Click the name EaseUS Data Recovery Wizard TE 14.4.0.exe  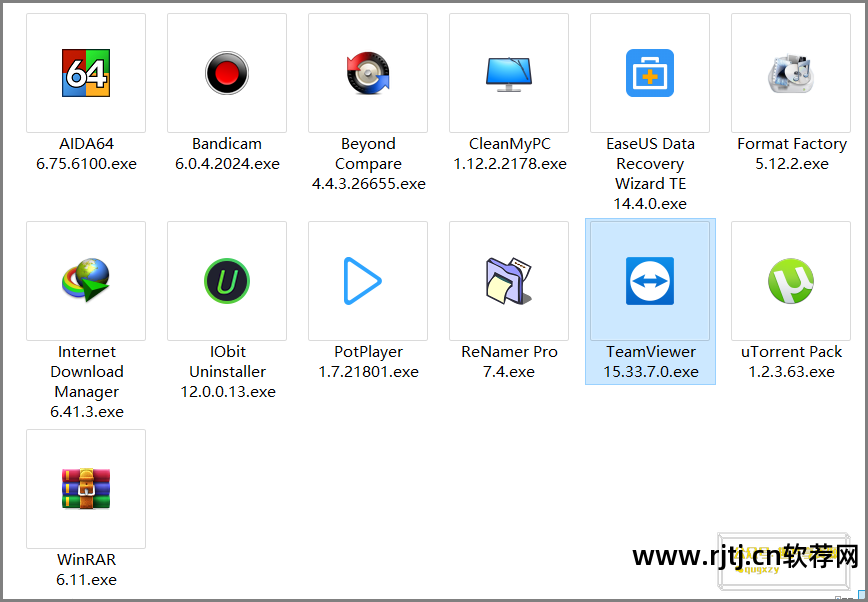click(650, 173)
